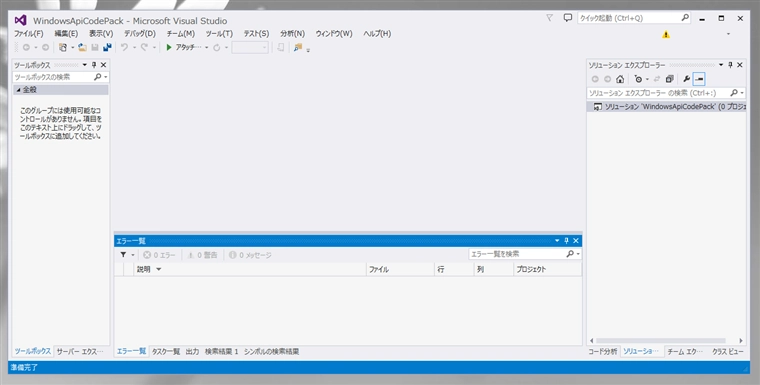Screen dimensions: 760x385
Task: Toggle the 0 エラー filter button
Action: point(159,255)
